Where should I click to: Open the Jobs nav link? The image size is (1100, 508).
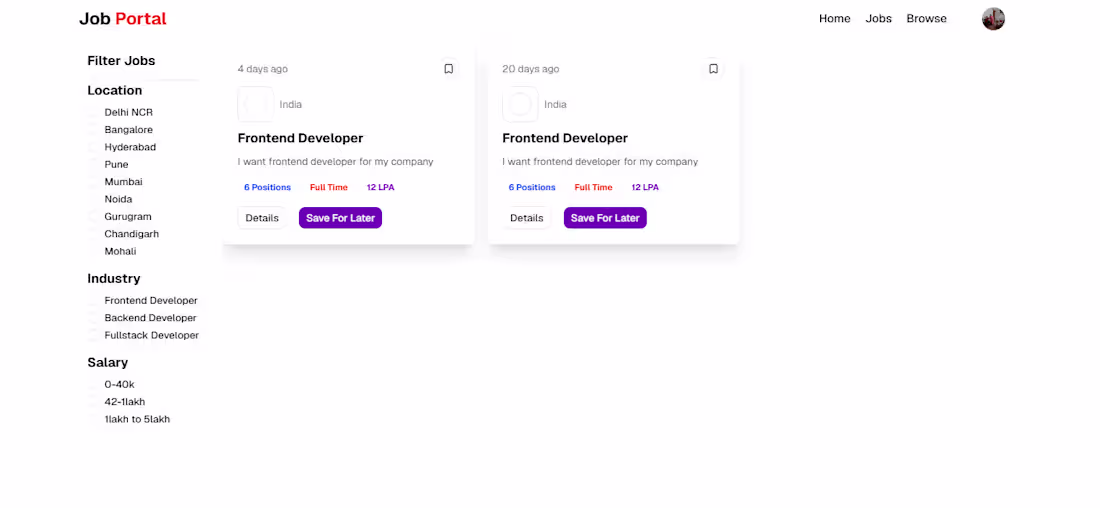tap(878, 19)
